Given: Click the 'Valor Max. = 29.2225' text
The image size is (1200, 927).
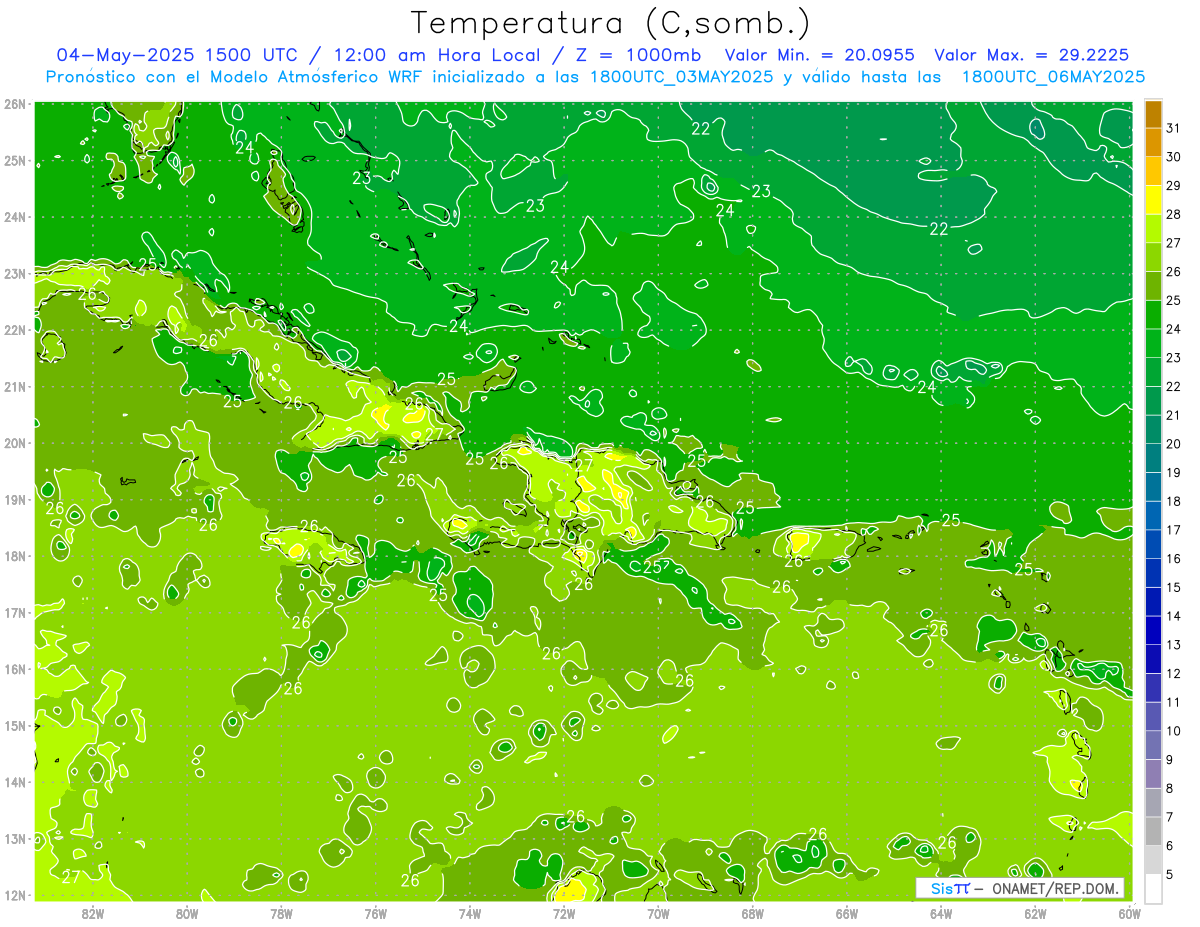Looking at the screenshot, I should (1032, 55).
